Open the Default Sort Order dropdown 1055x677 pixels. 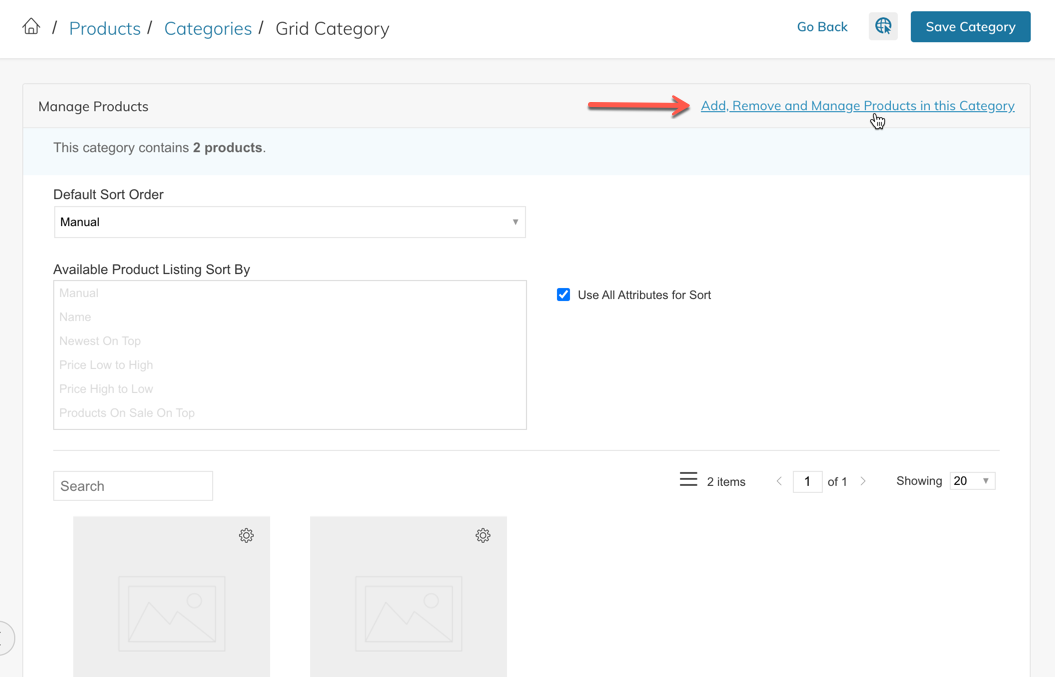[x=290, y=222]
